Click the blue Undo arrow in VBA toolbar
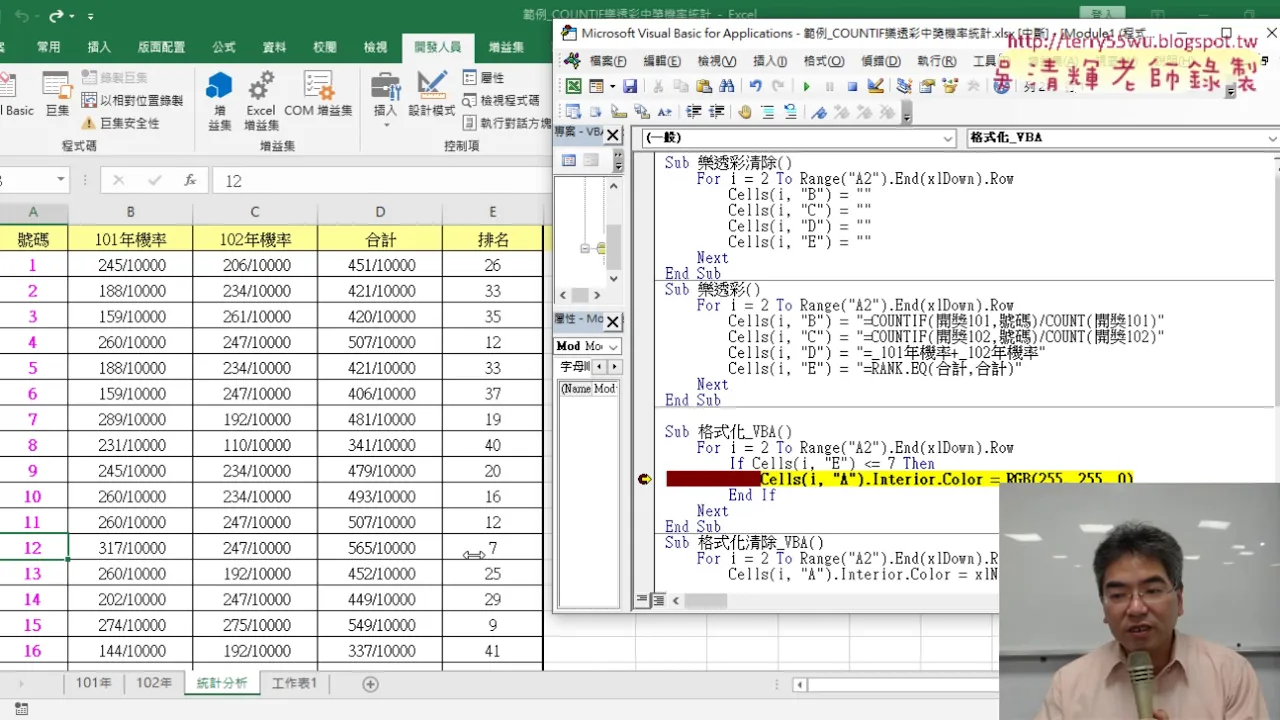The image size is (1280, 720). (755, 86)
